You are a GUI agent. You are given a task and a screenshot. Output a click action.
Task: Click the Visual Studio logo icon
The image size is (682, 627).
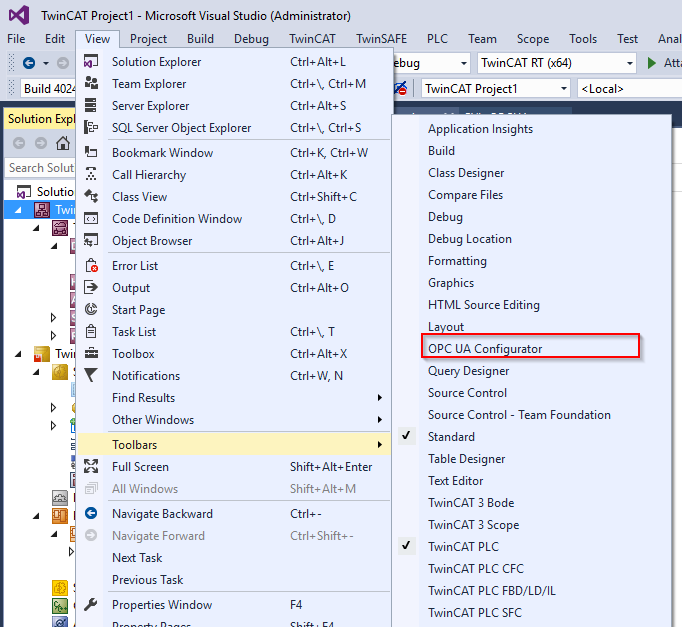coord(19,15)
